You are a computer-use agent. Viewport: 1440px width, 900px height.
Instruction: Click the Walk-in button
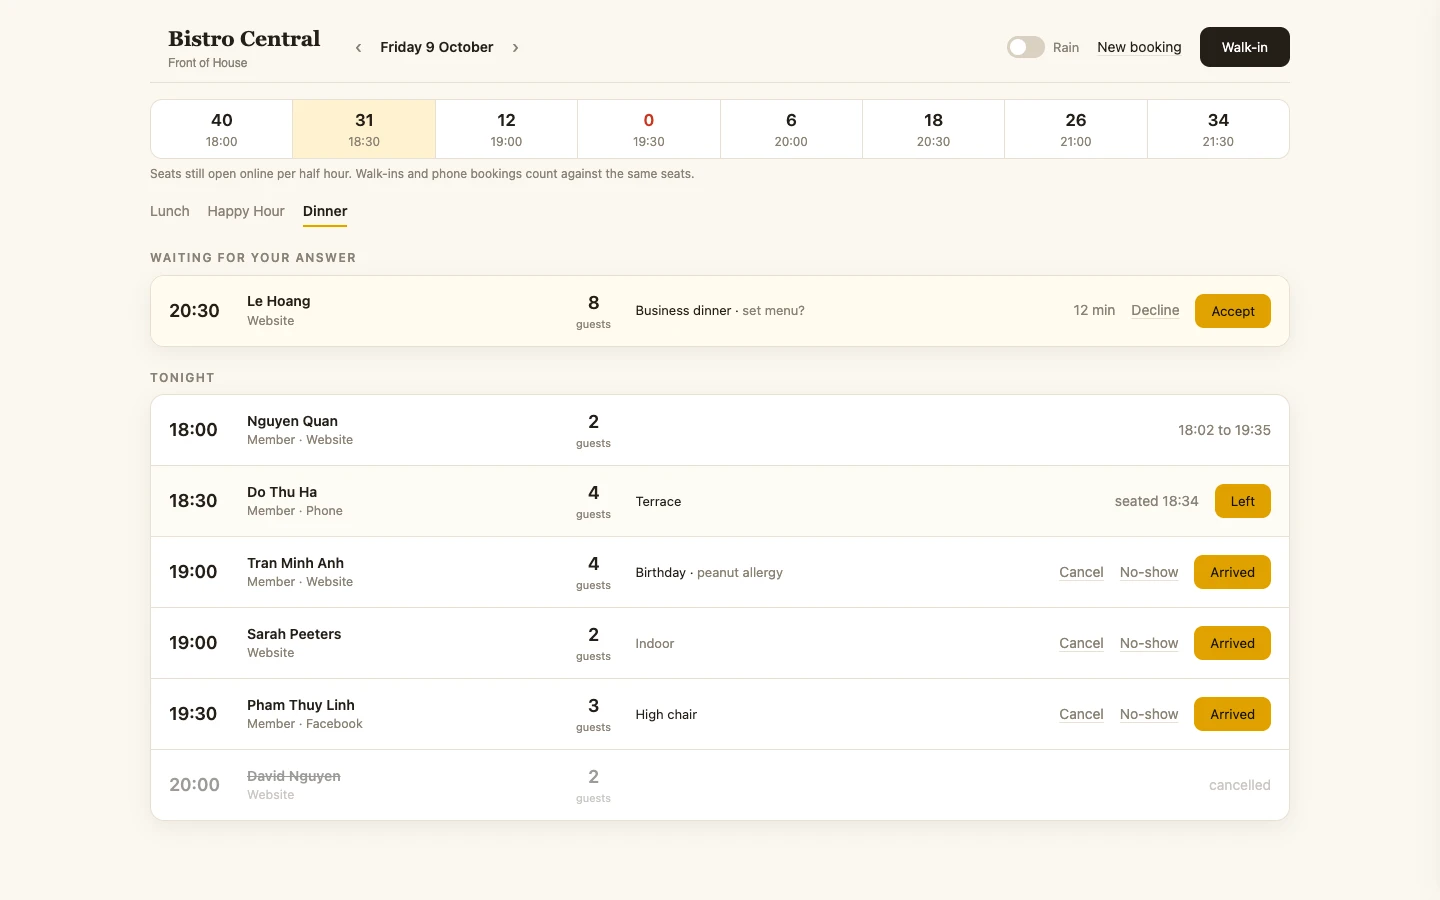pos(1244,47)
